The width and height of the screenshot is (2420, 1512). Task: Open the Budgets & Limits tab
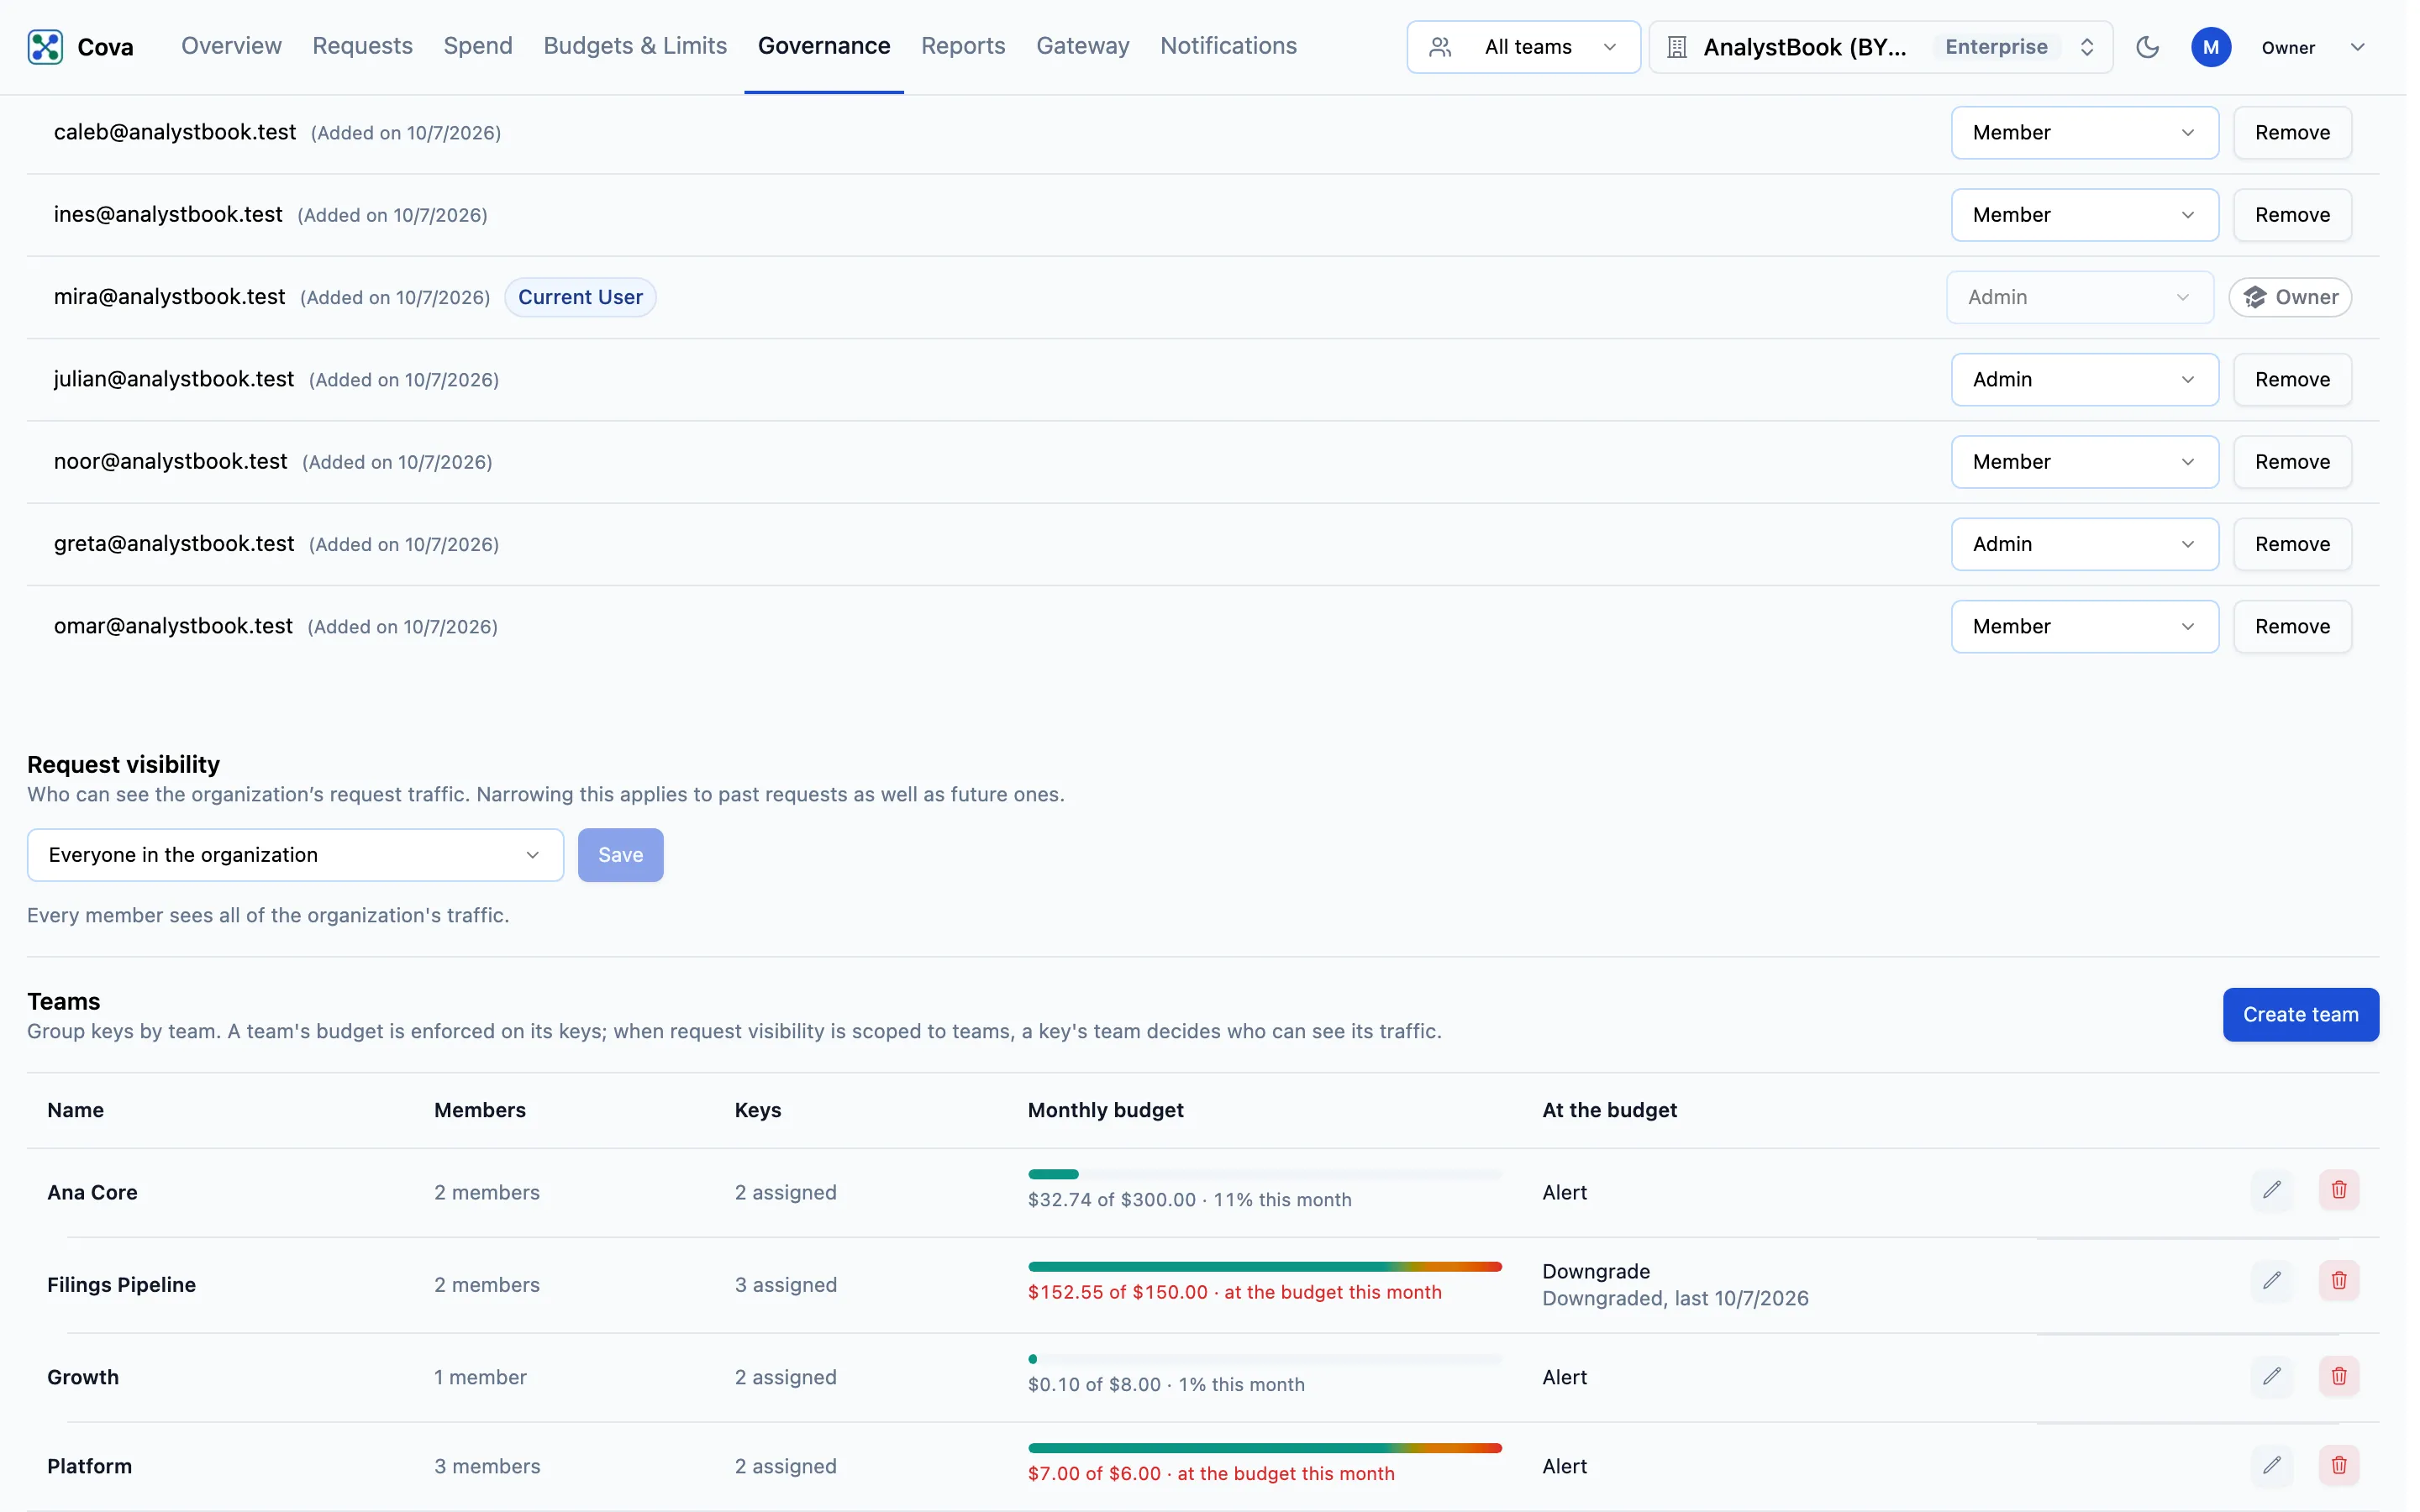(635, 46)
